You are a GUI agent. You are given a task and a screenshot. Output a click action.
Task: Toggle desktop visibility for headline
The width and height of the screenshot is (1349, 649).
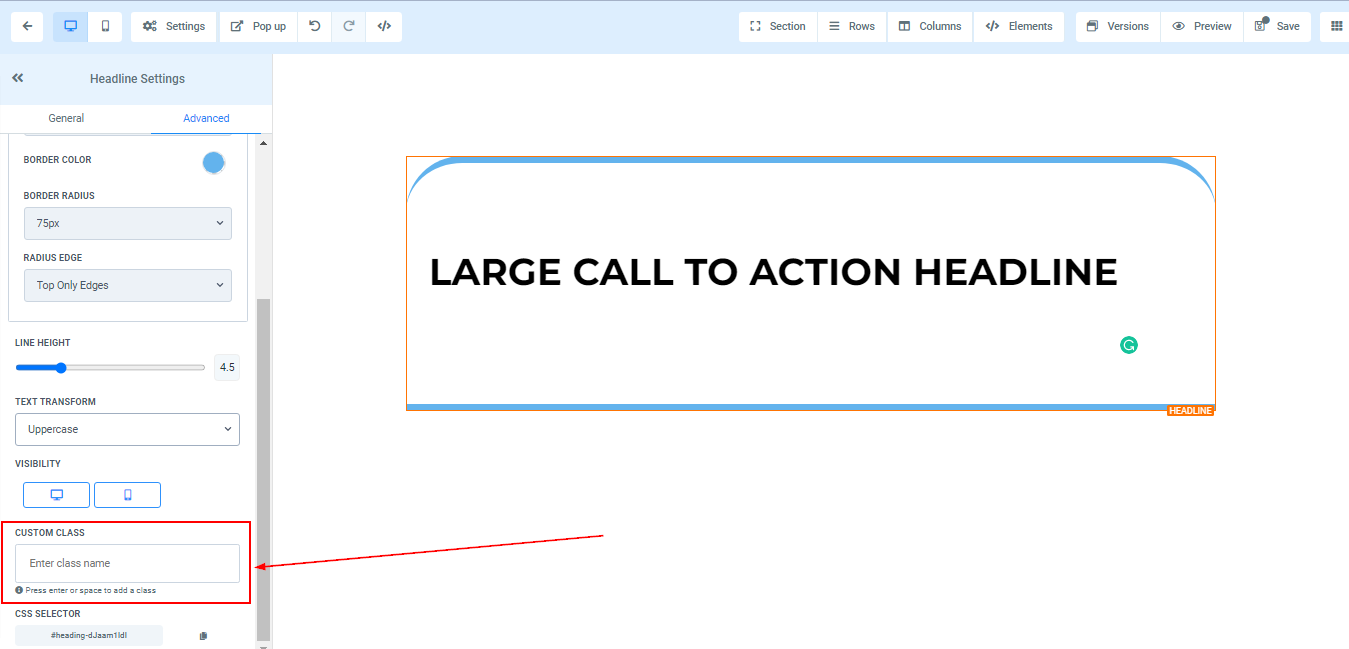coord(57,495)
